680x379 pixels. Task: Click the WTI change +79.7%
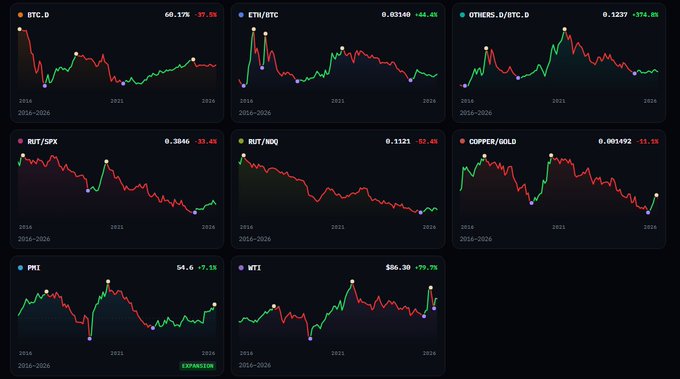[x=426, y=268]
